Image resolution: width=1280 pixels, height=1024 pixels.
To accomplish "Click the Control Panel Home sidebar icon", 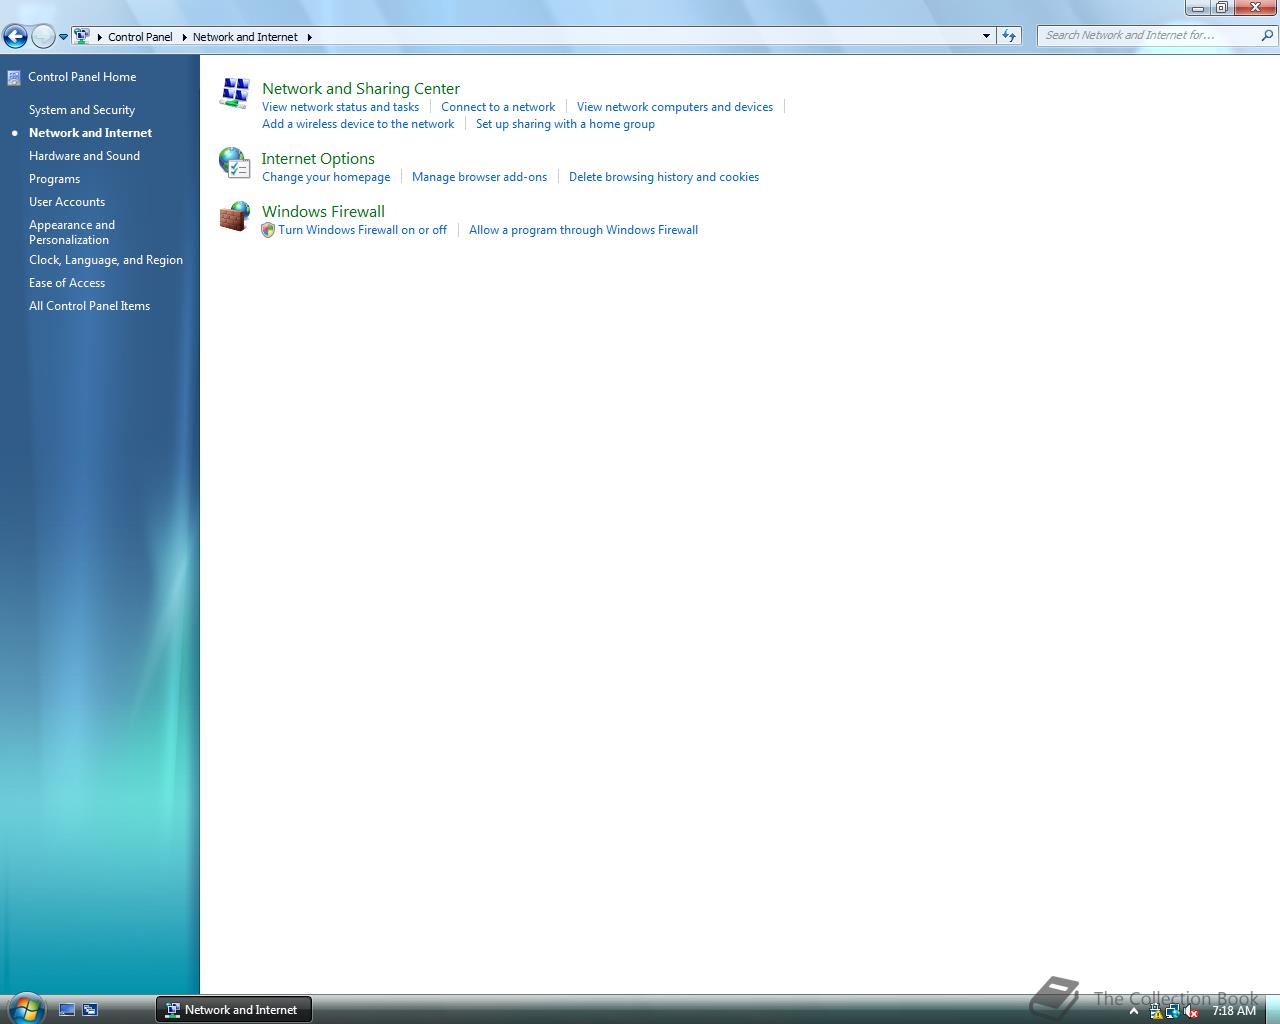I will coord(14,77).
